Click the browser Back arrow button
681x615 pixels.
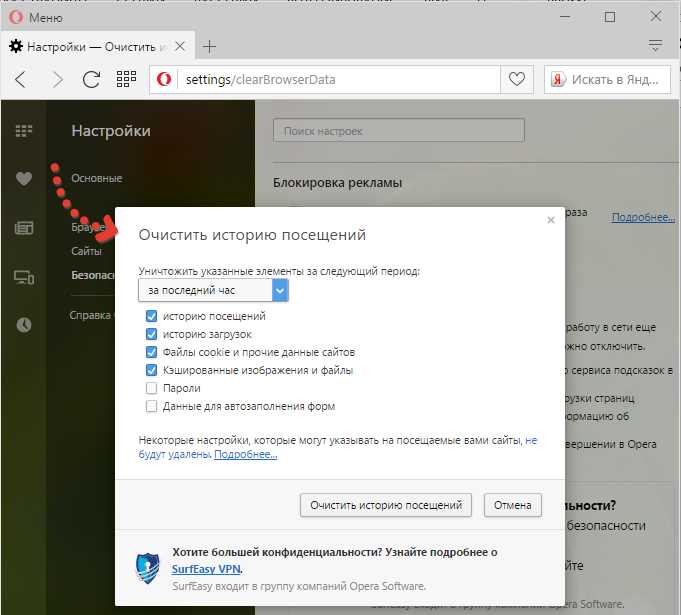pyautogui.click(x=21, y=79)
